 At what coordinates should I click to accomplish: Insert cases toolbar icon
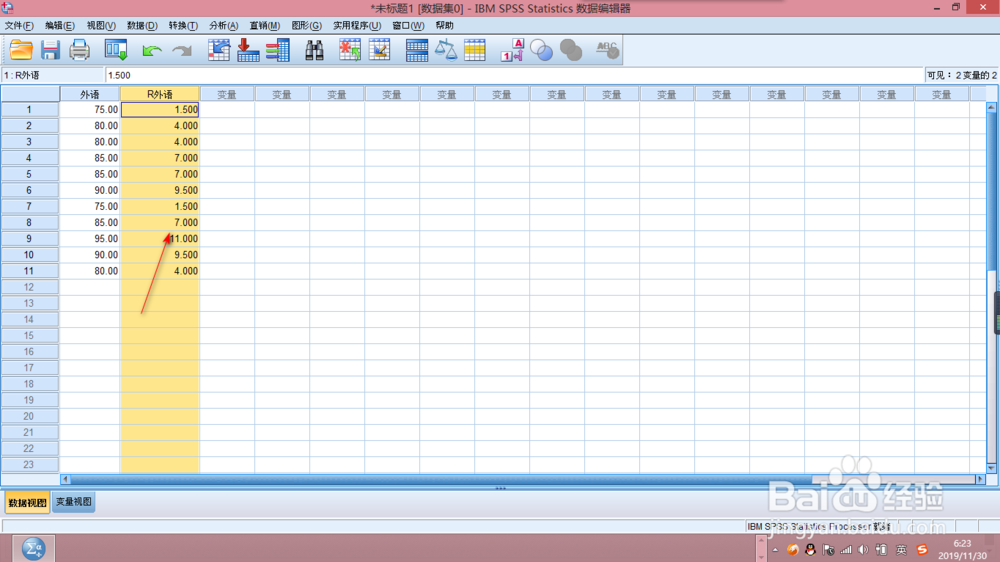[x=349, y=50]
